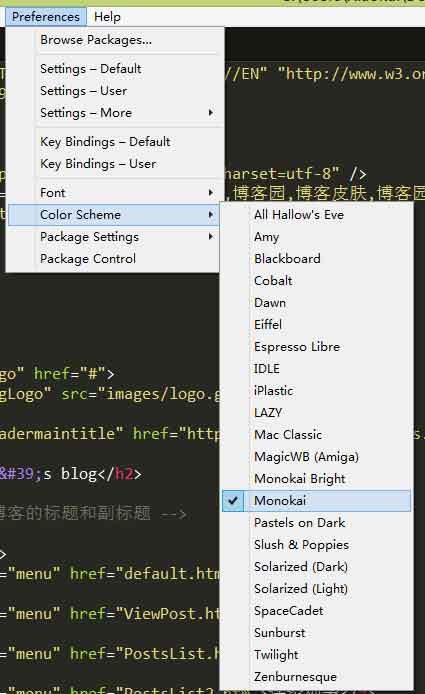Open Settings – User
This screenshot has height=694, width=425.
(113, 91)
